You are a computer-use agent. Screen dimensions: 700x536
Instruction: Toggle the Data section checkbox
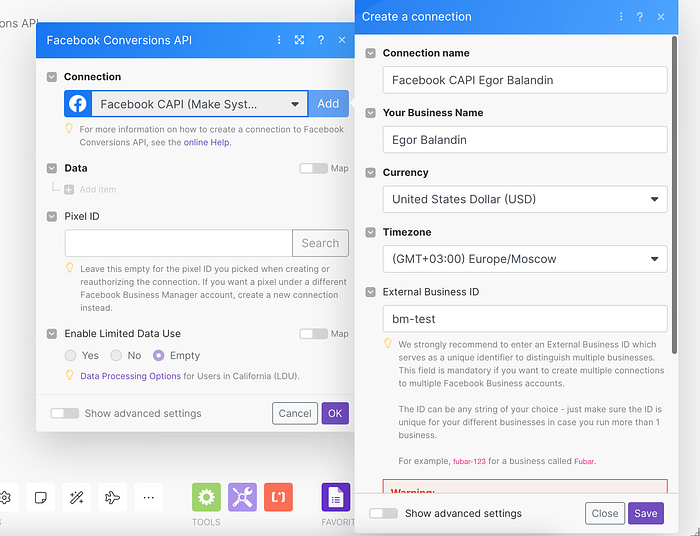[x=52, y=168]
